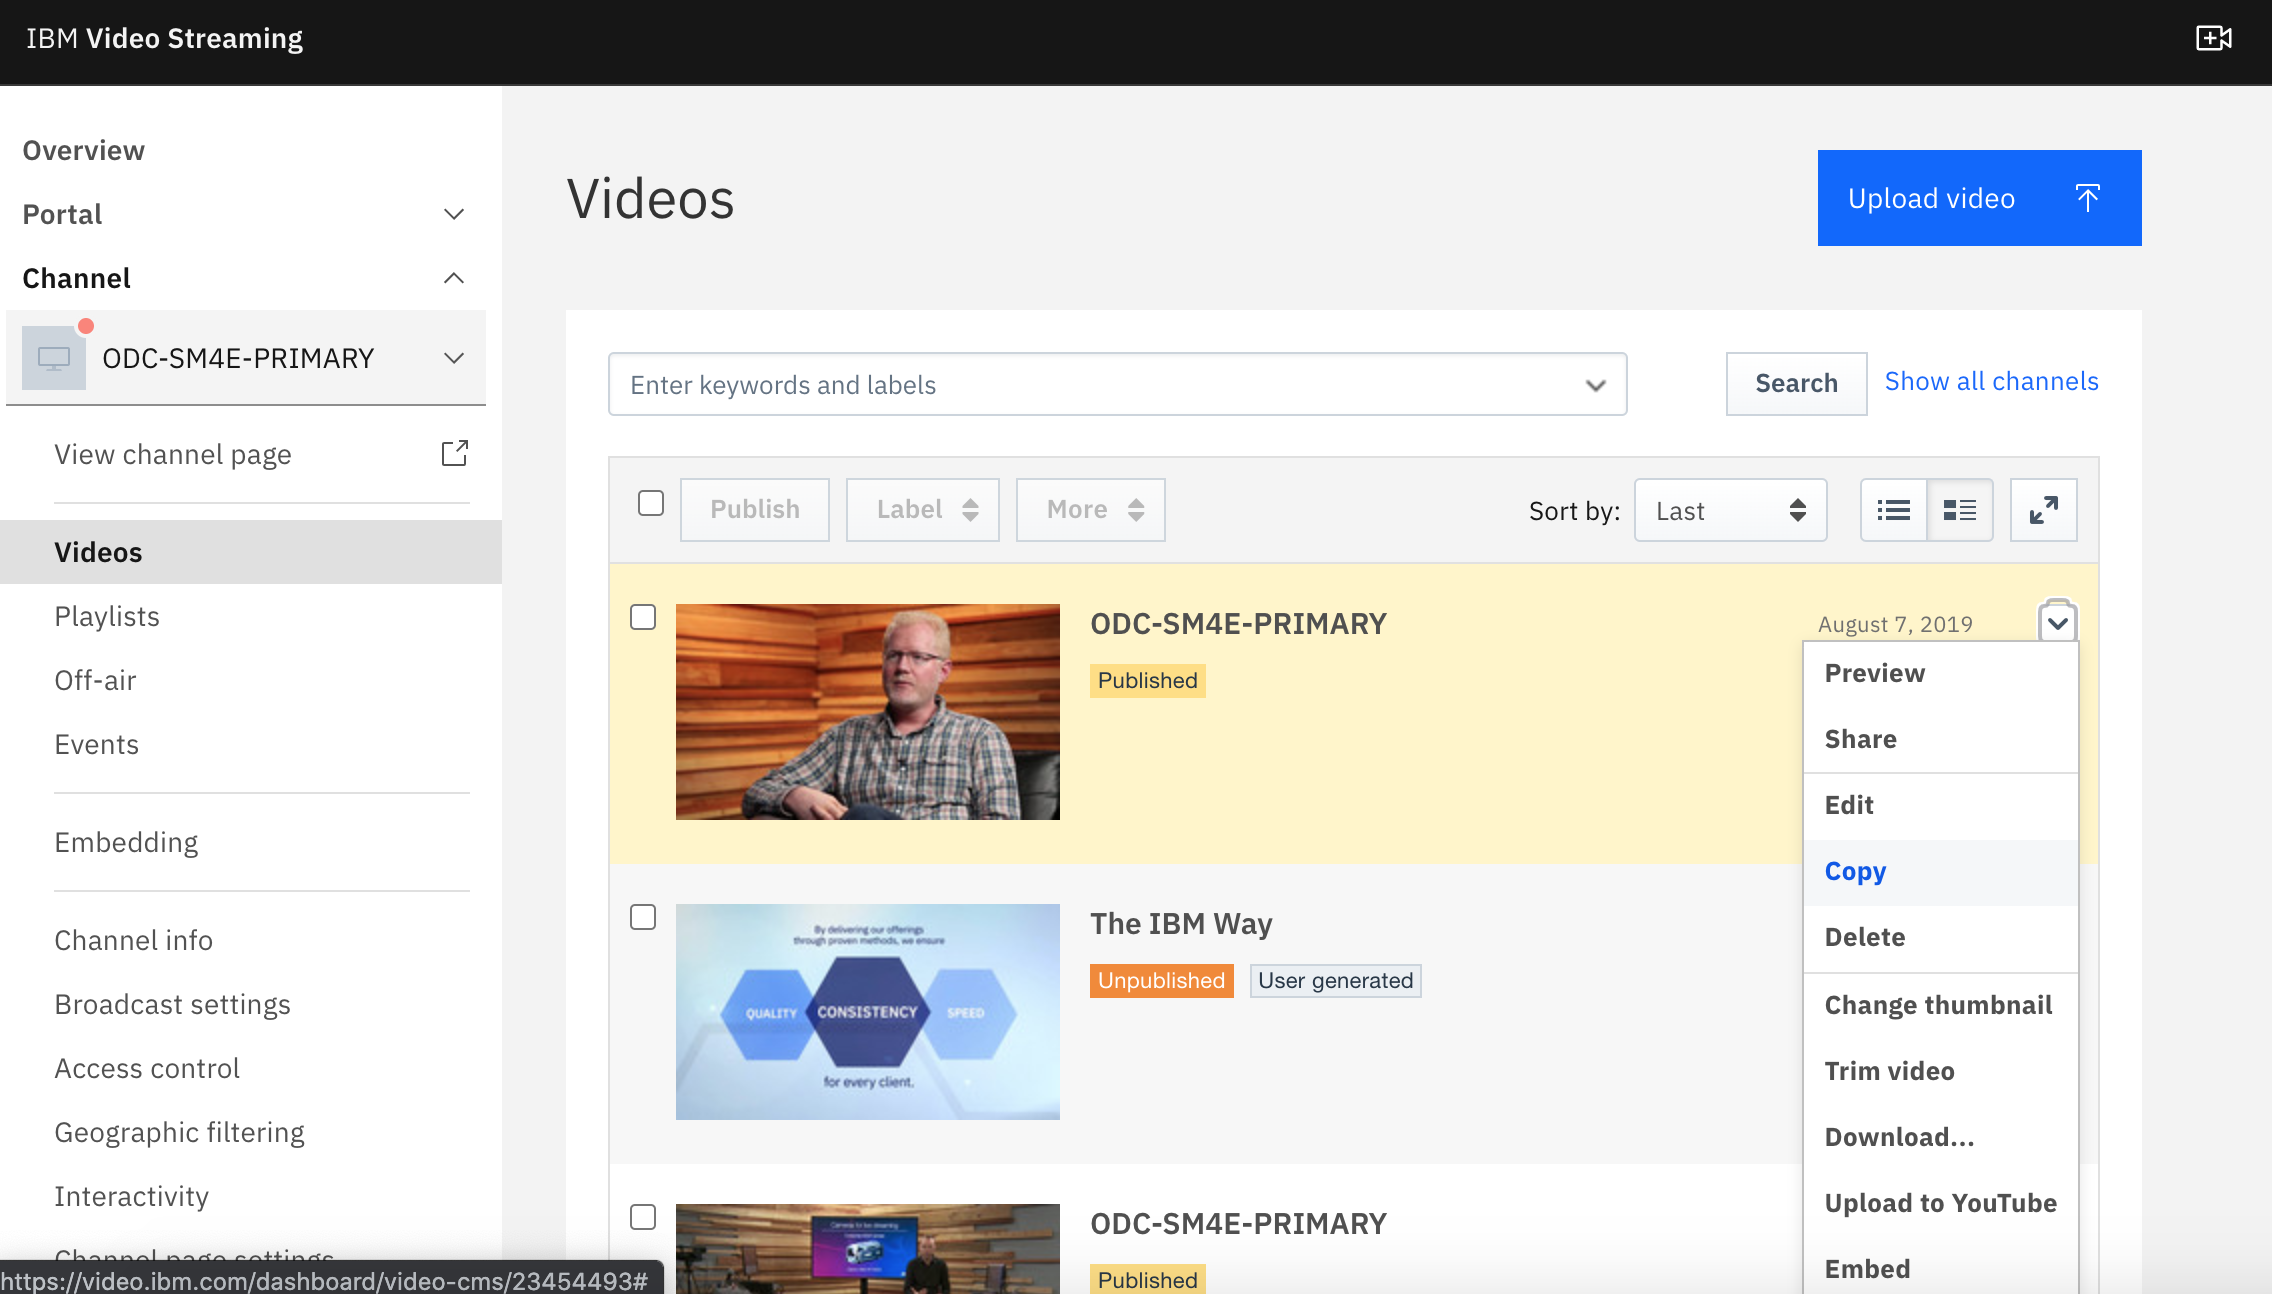Open the More actions dropdown
This screenshot has width=2272, height=1294.
point(1091,510)
